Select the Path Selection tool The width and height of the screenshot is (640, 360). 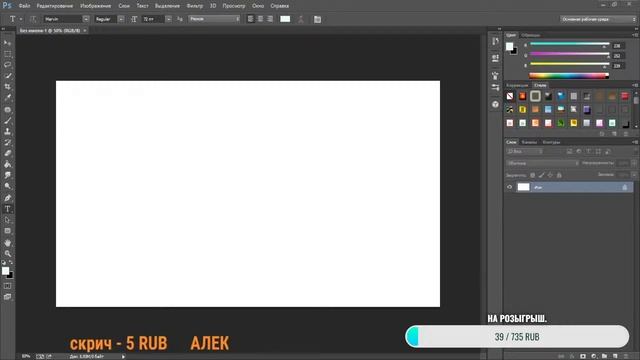7,220
